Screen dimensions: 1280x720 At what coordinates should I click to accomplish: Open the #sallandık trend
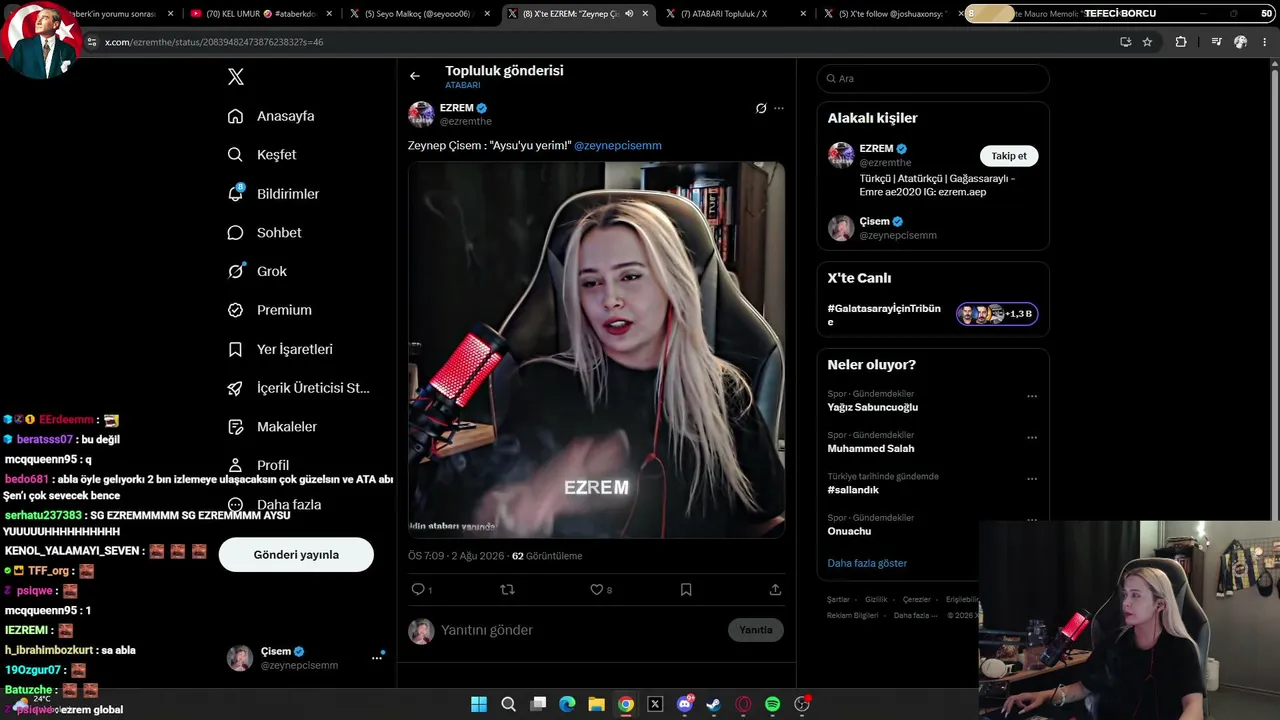coord(853,490)
